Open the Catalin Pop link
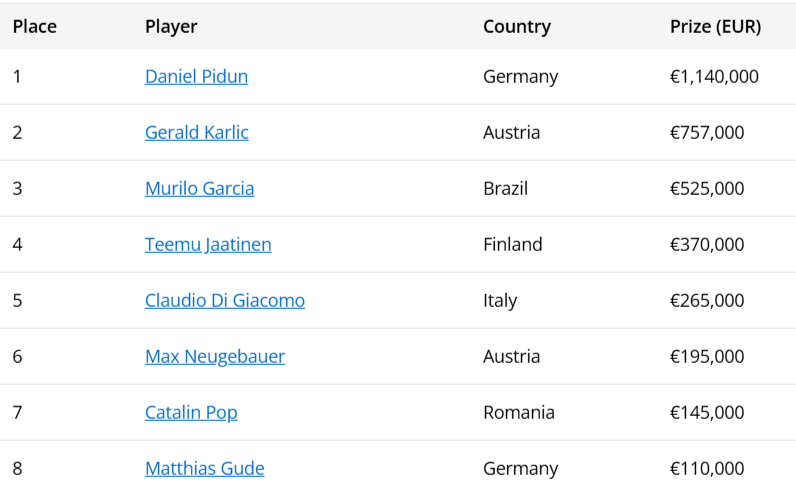The width and height of the screenshot is (796, 487). [x=190, y=413]
